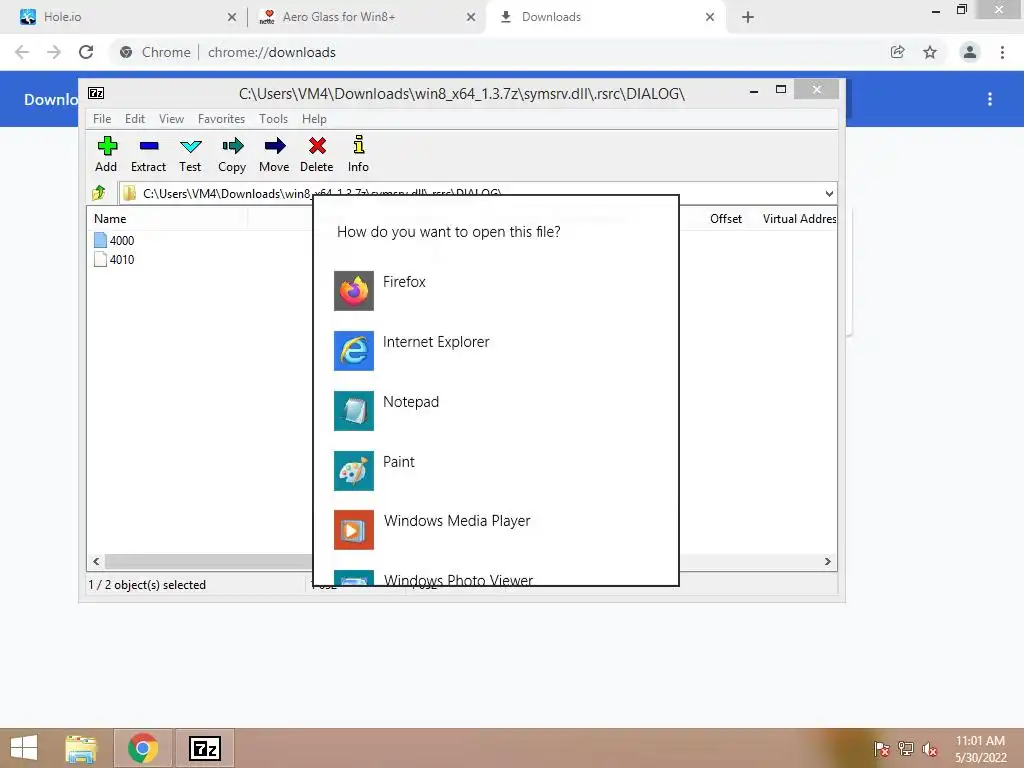Image resolution: width=1024 pixels, height=768 pixels.
Task: Open Windows Start button on taskbar
Action: click(x=24, y=748)
